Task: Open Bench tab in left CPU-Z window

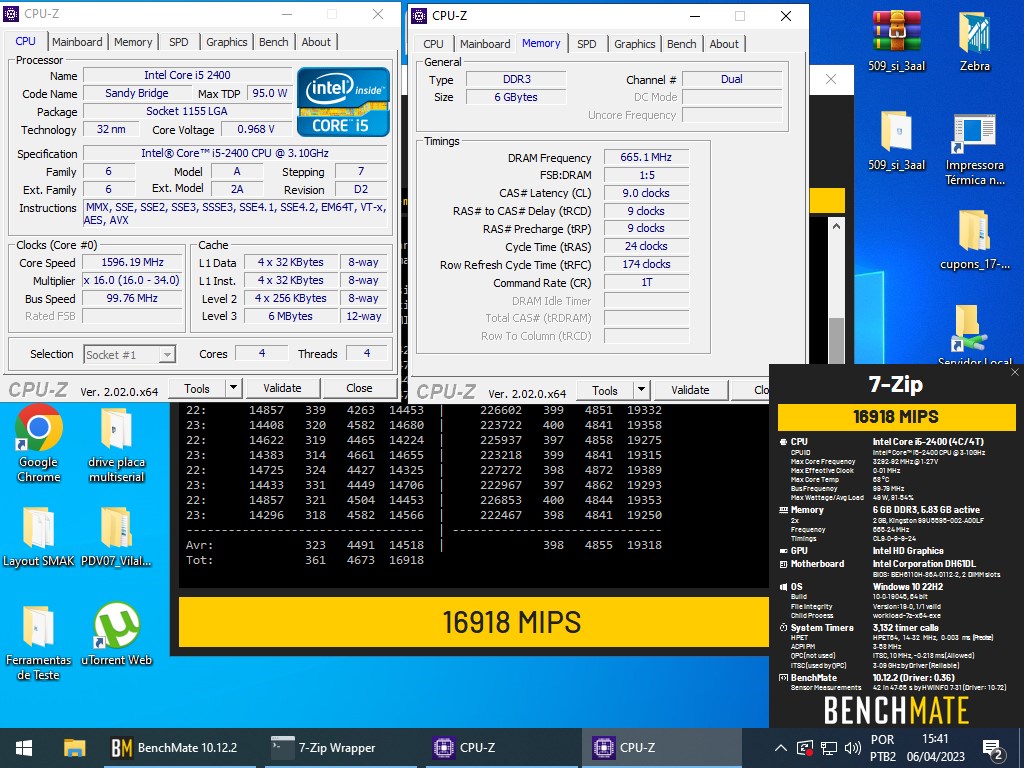Action: tap(274, 42)
